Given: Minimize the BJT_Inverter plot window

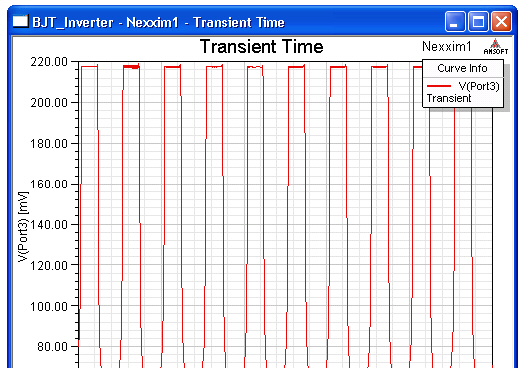Looking at the screenshot, I should 455,22.
